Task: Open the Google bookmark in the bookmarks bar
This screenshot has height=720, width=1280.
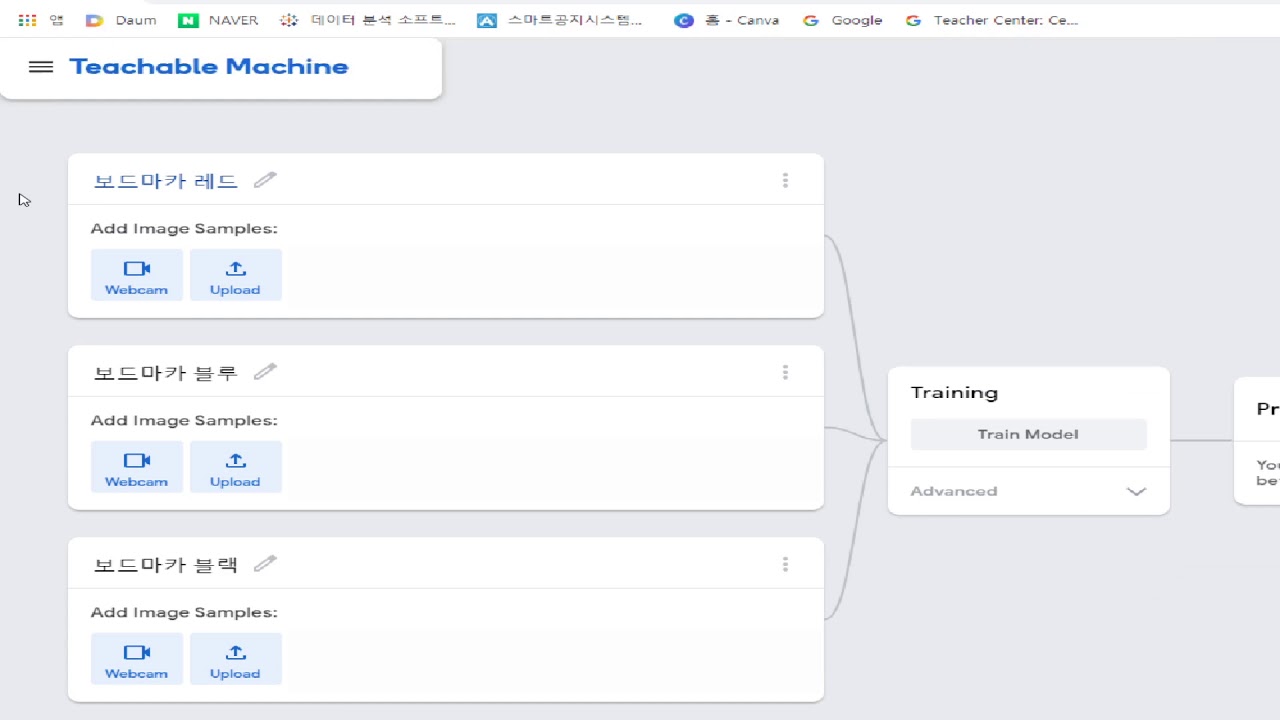Action: coord(843,20)
